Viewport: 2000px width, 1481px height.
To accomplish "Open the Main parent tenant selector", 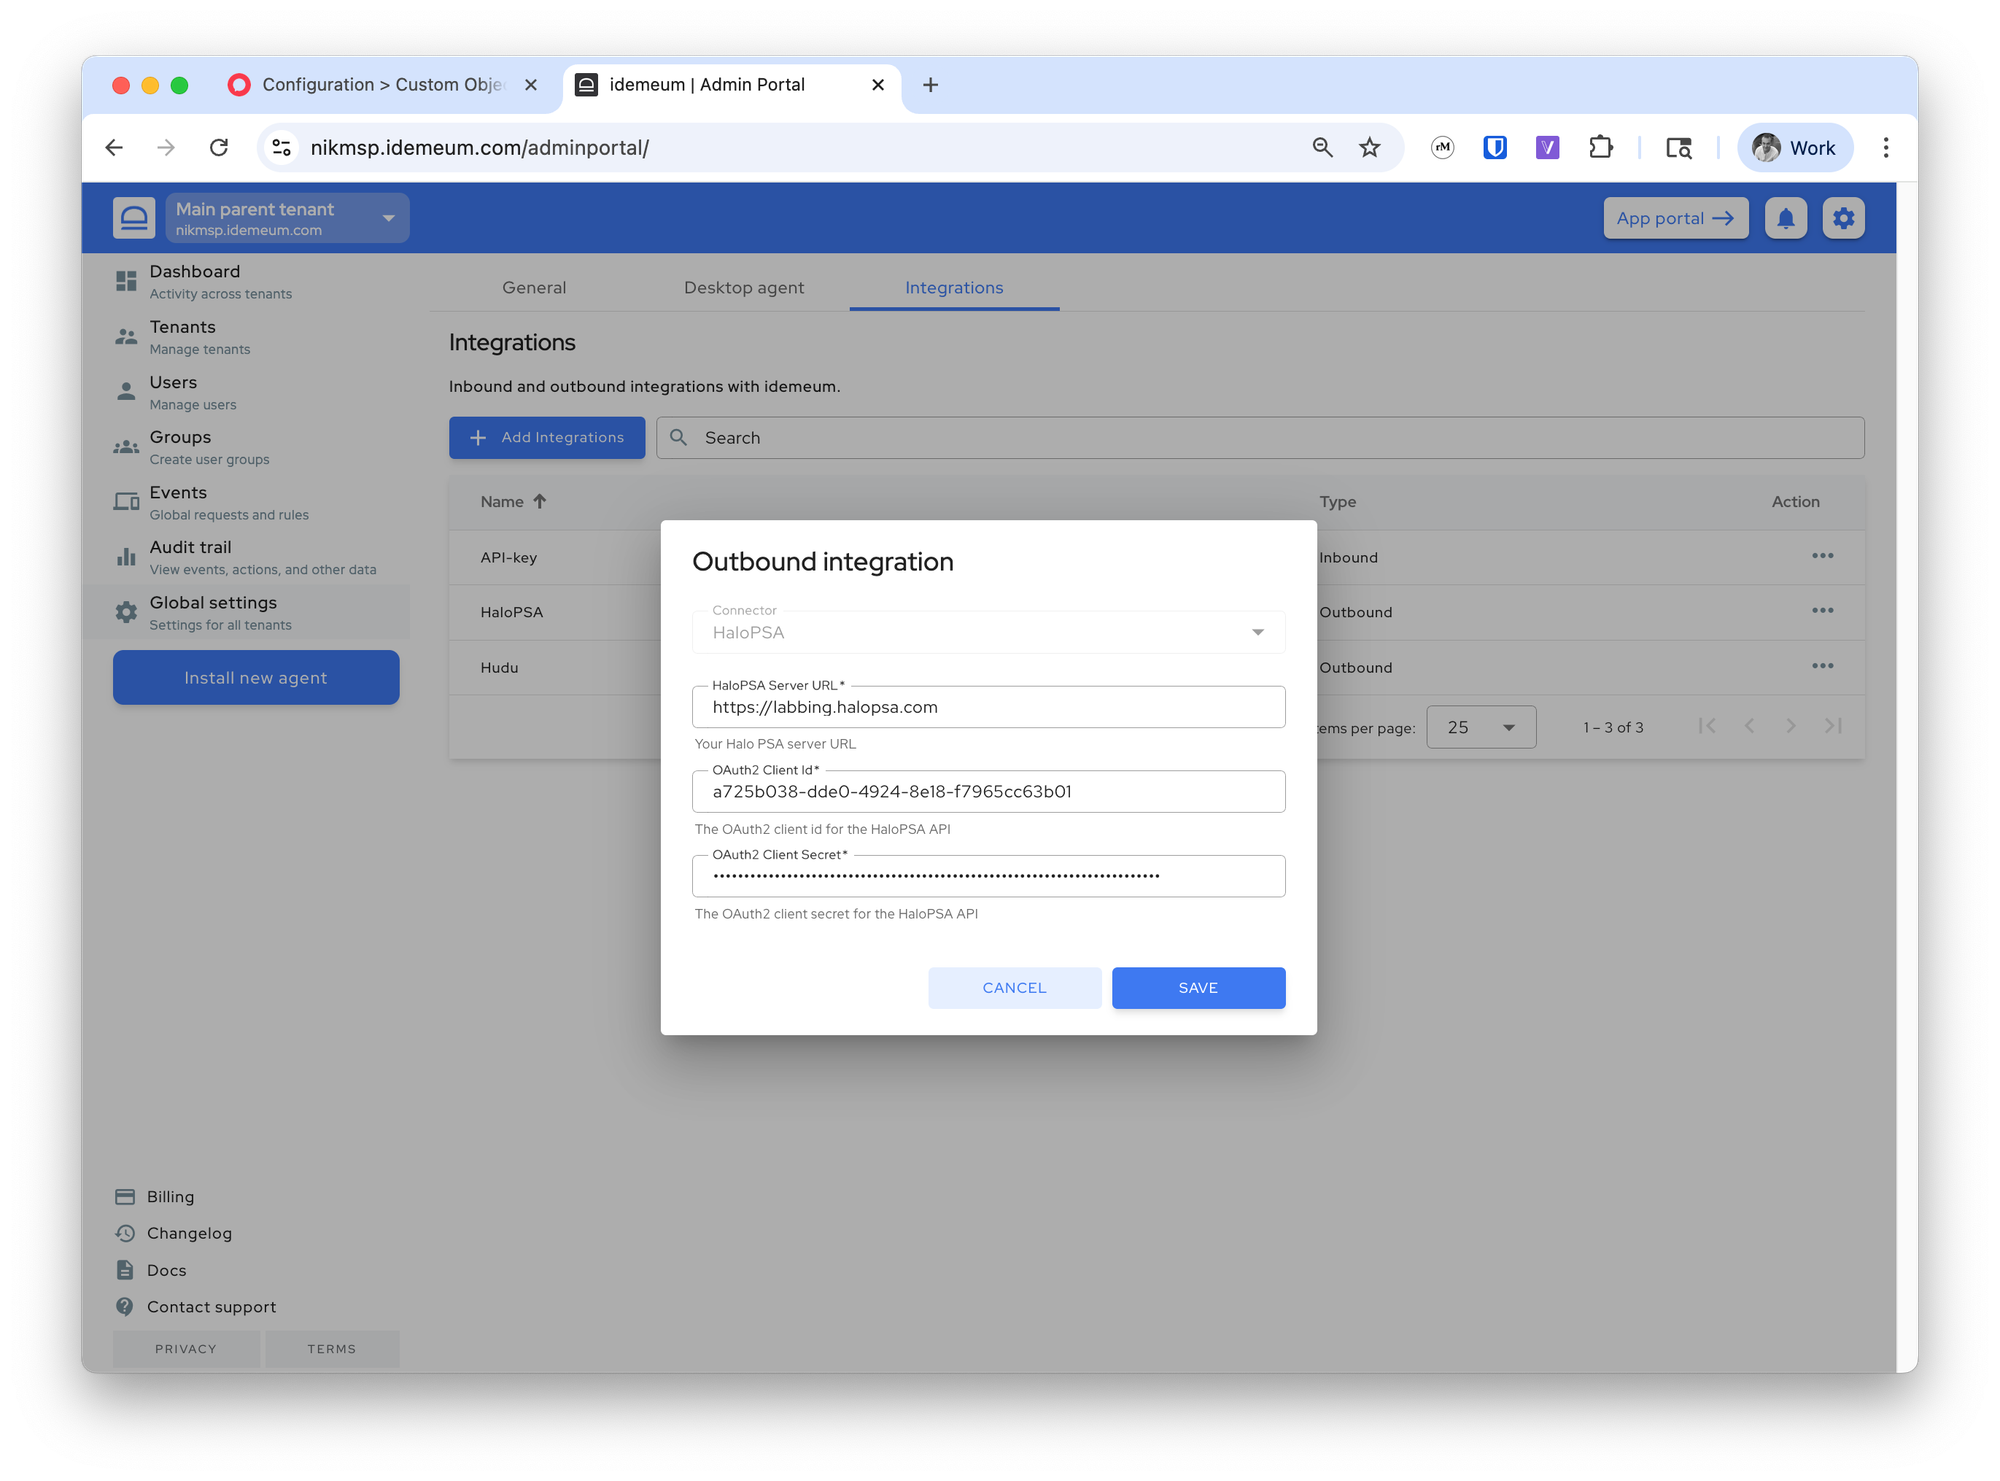I will point(287,218).
